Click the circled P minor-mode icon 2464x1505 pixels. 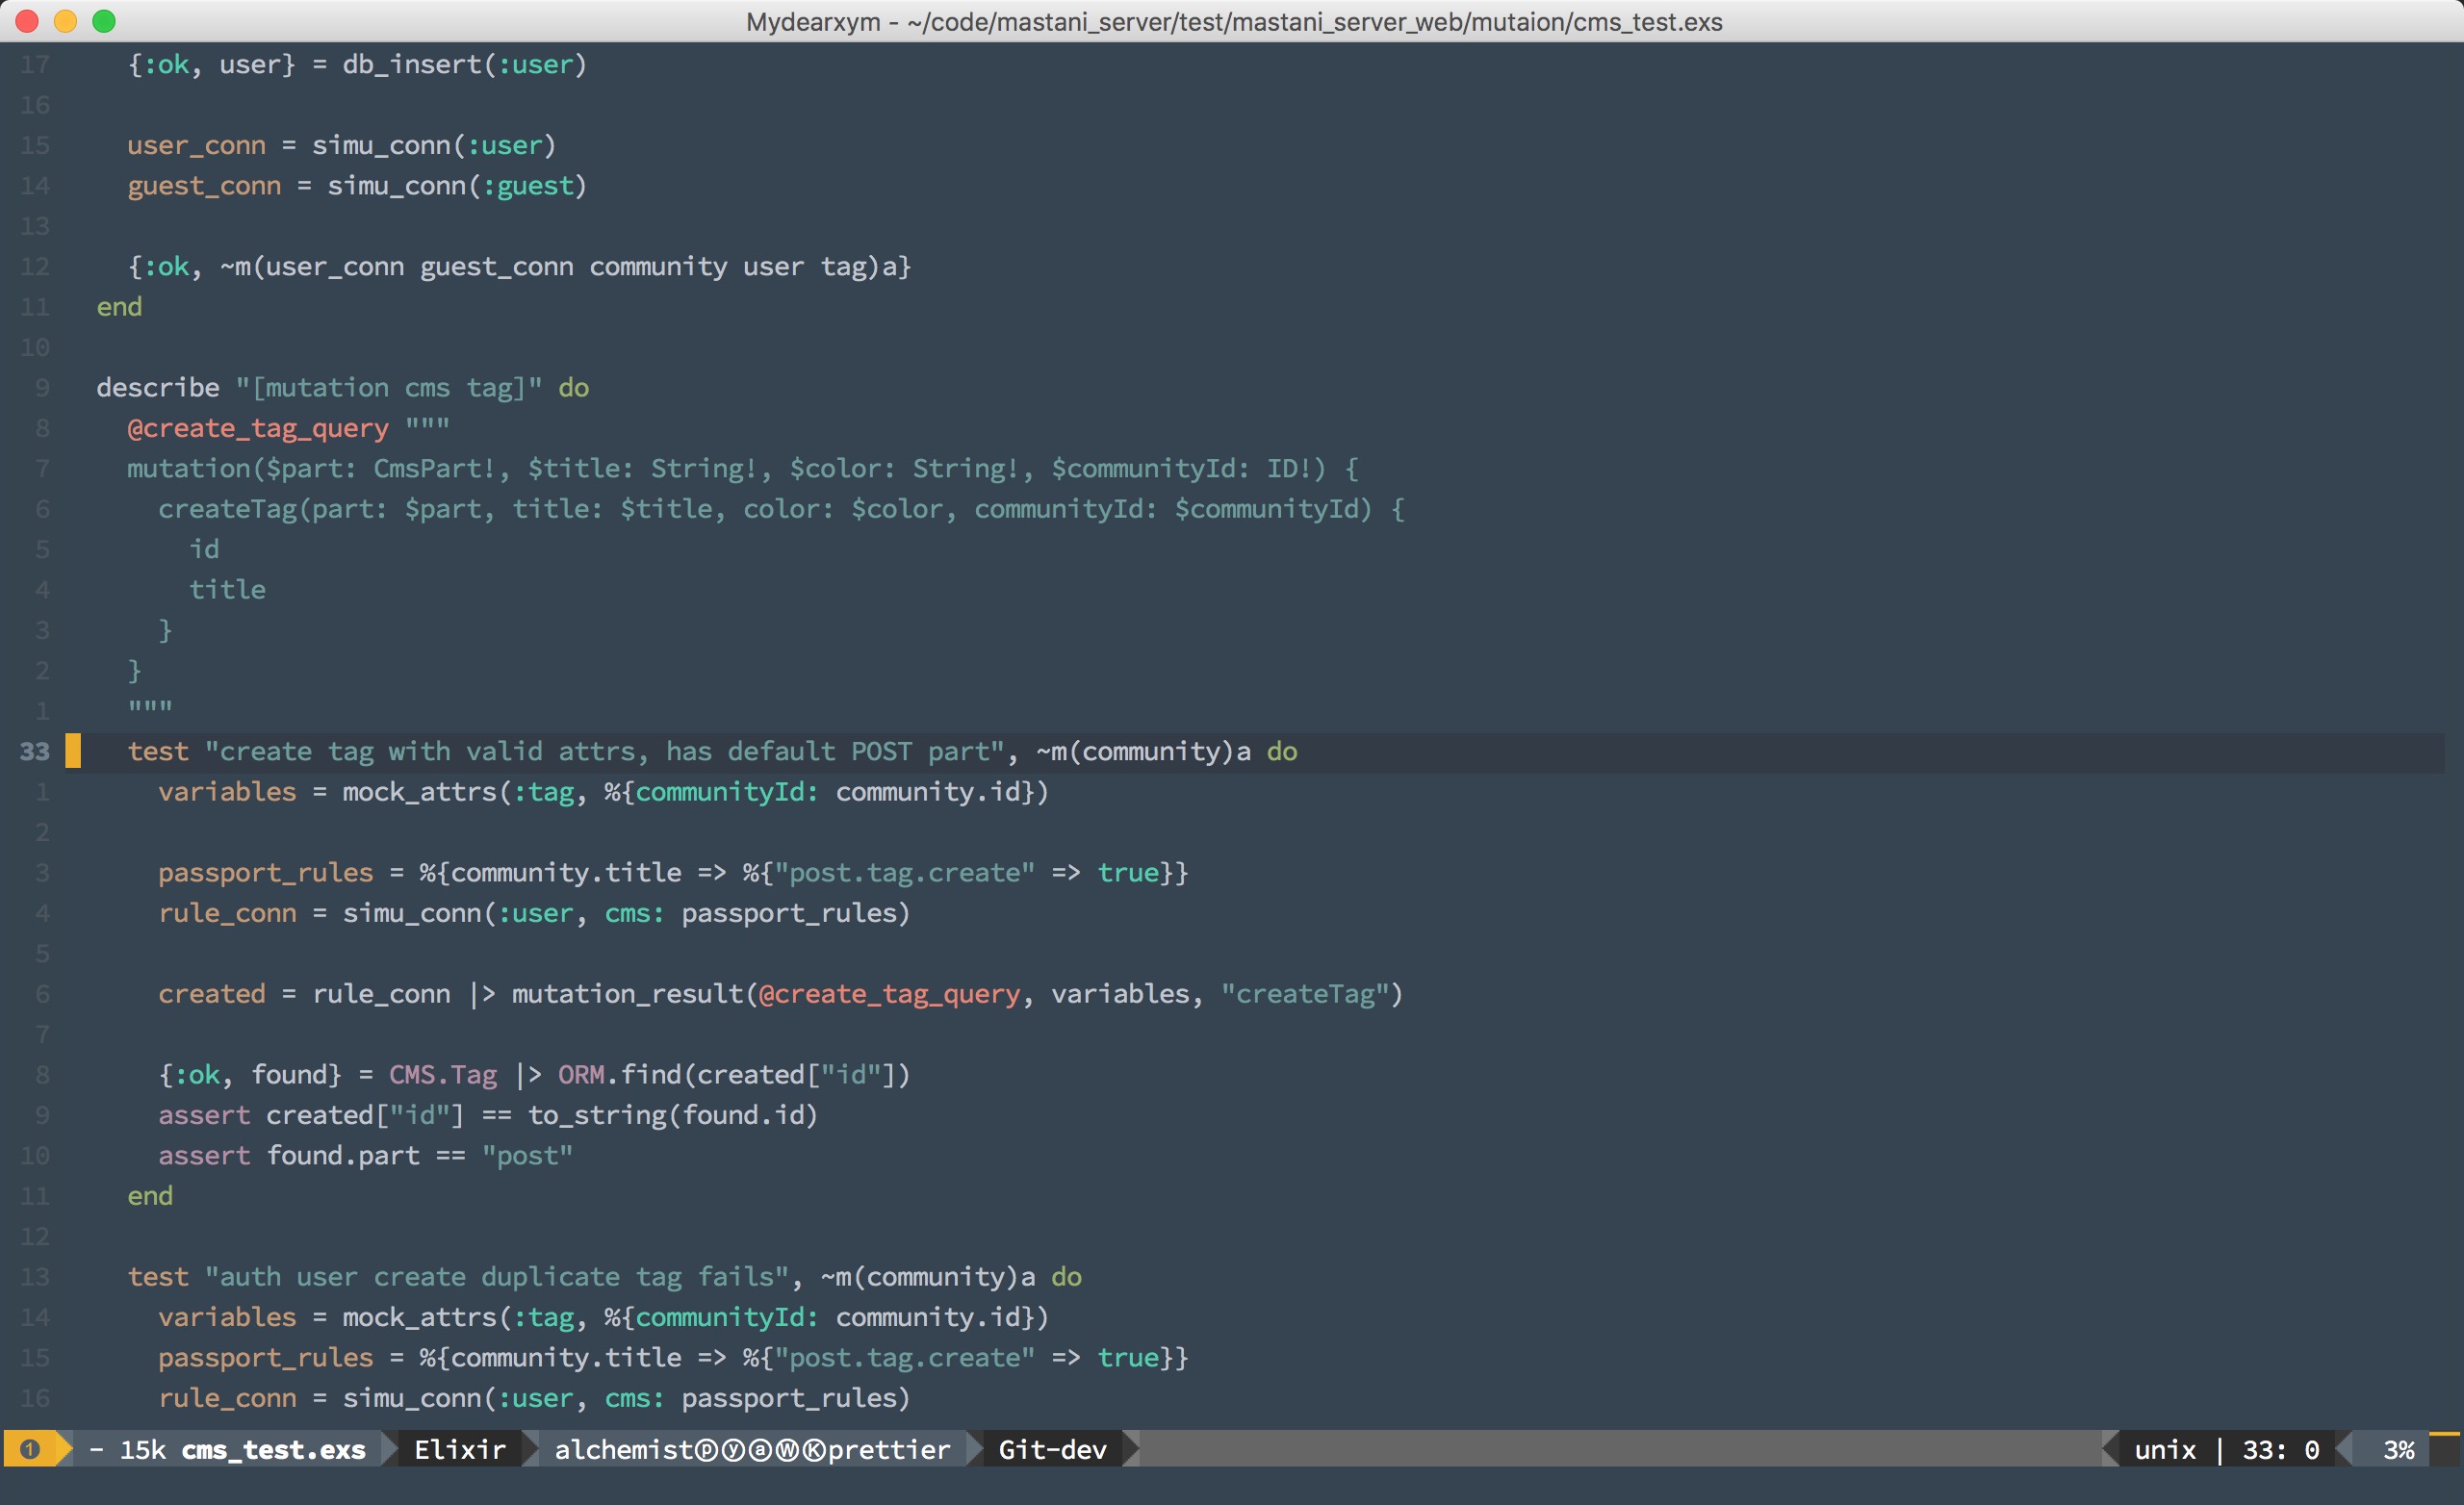(707, 1450)
